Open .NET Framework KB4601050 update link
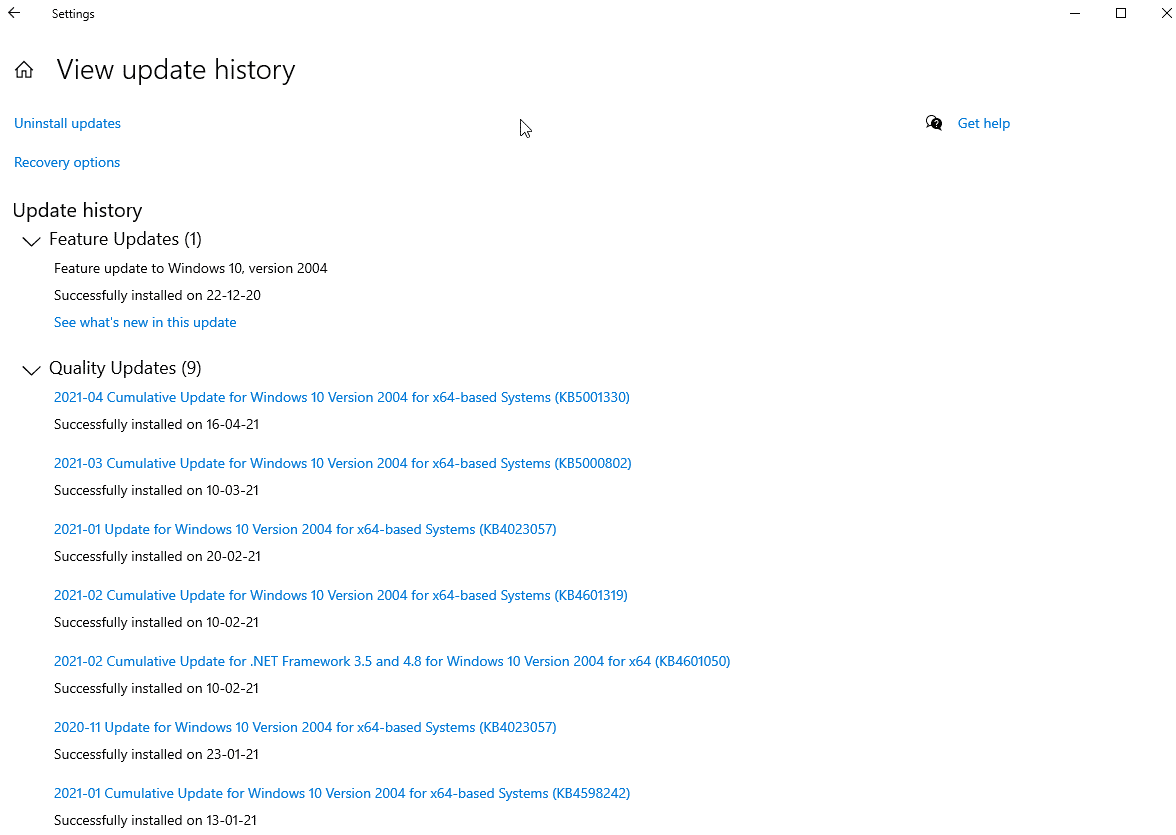 tap(392, 661)
